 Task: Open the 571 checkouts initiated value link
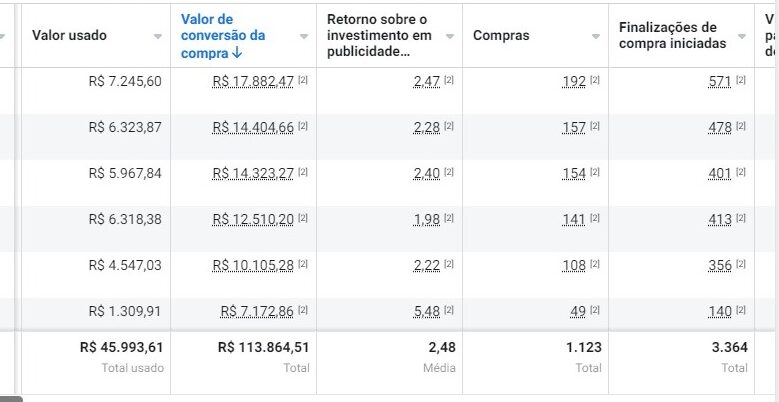pyautogui.click(x=720, y=81)
